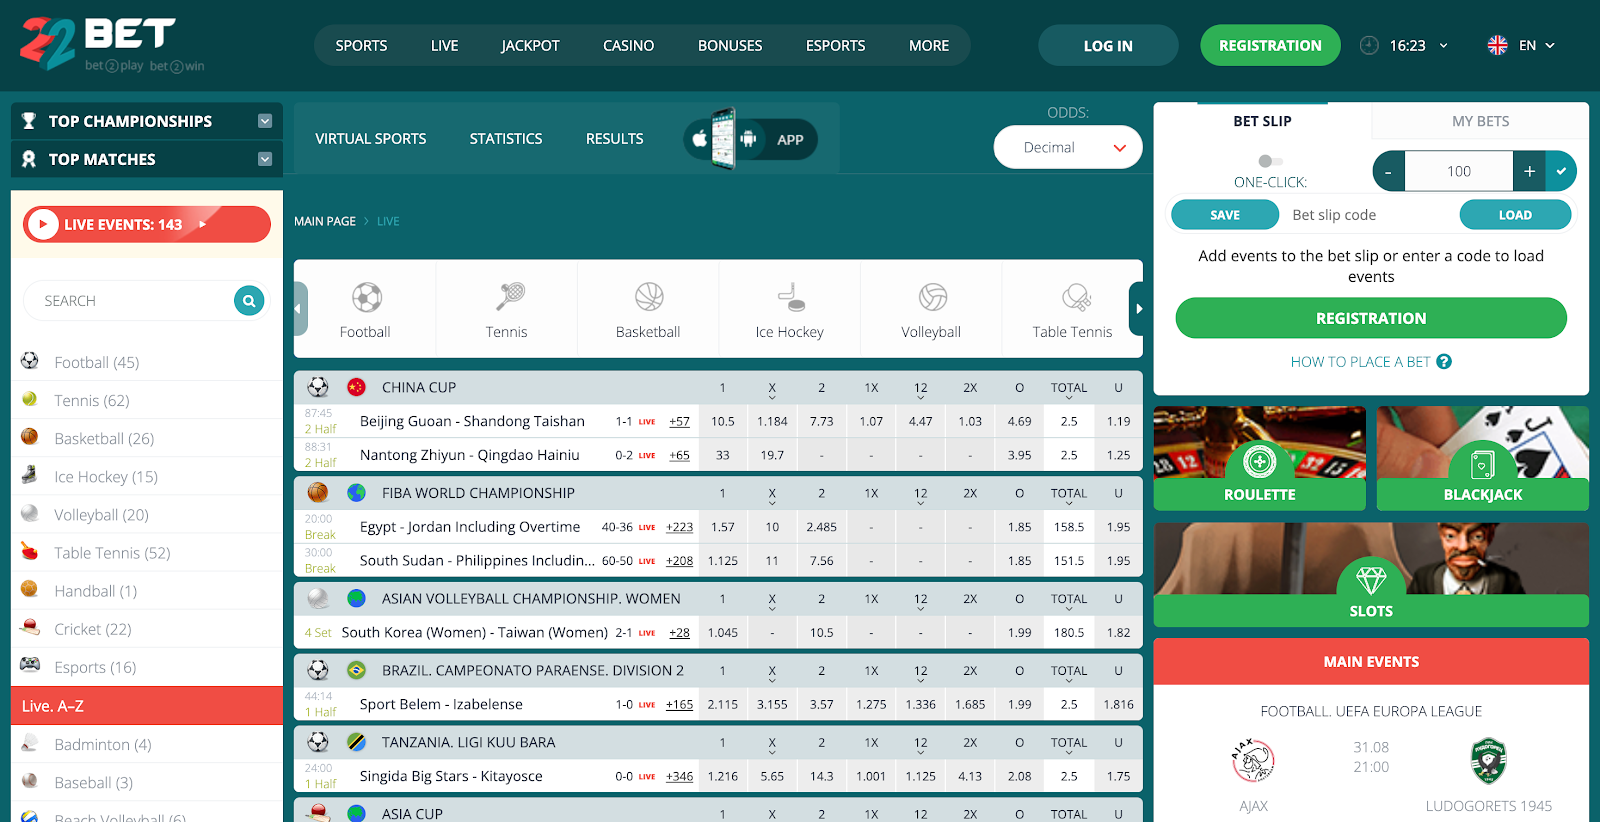Decrease stake with the minus button
This screenshot has width=1600, height=822.
click(x=1389, y=171)
